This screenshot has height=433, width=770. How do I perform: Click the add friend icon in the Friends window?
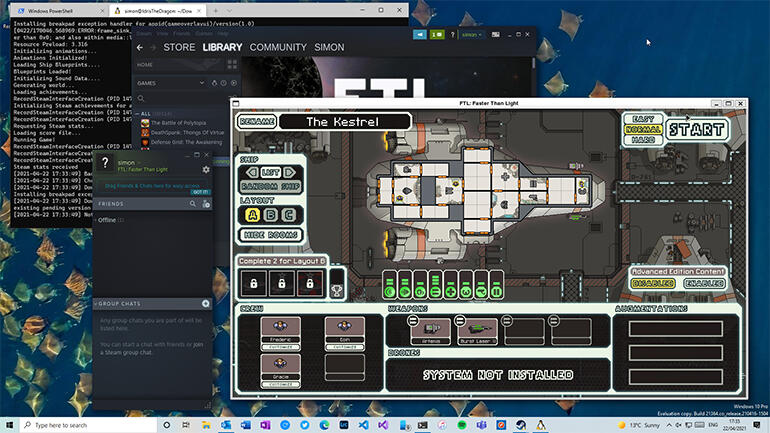206,203
